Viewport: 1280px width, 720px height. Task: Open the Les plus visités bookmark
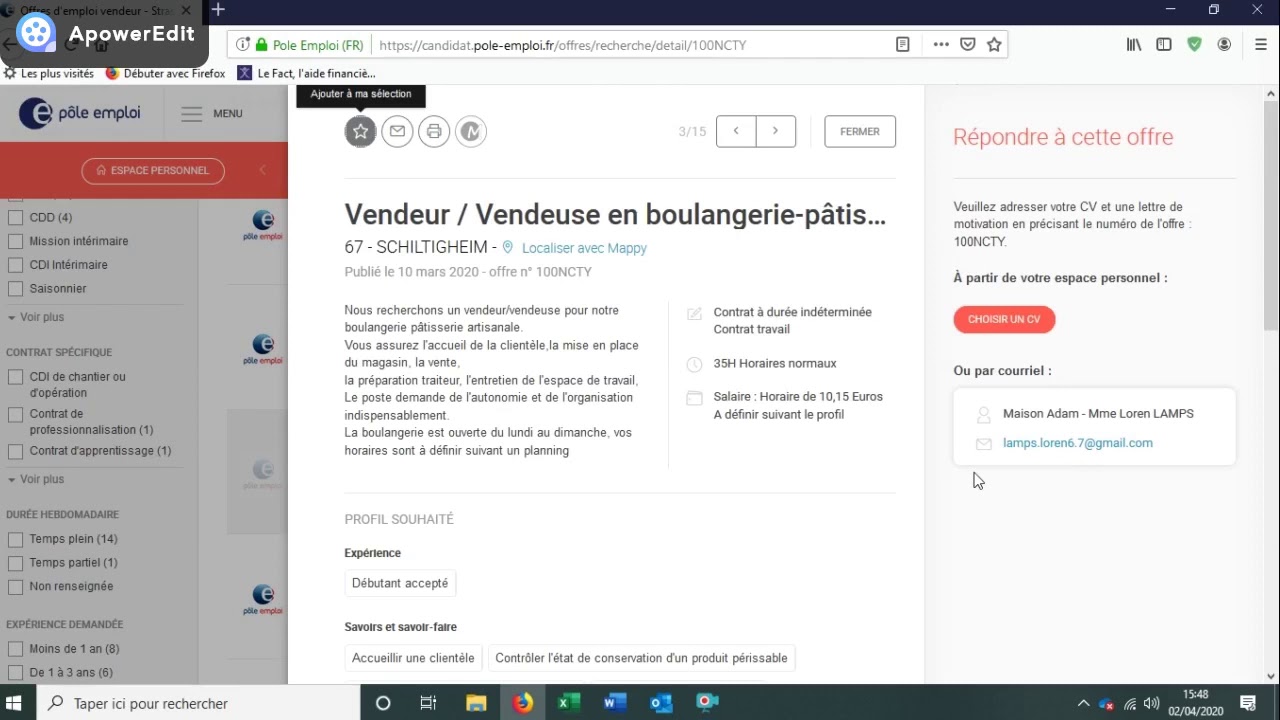49,73
